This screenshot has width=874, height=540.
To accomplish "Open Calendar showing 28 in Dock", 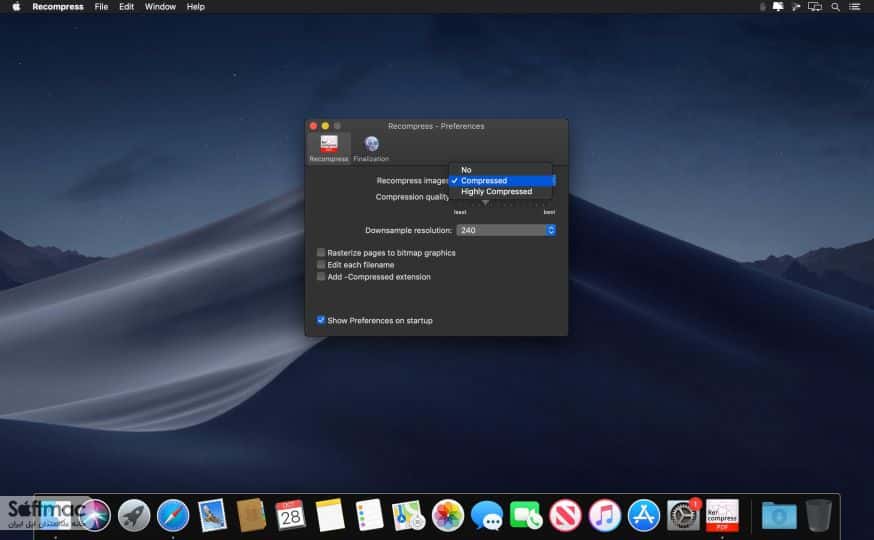I will pos(290,515).
